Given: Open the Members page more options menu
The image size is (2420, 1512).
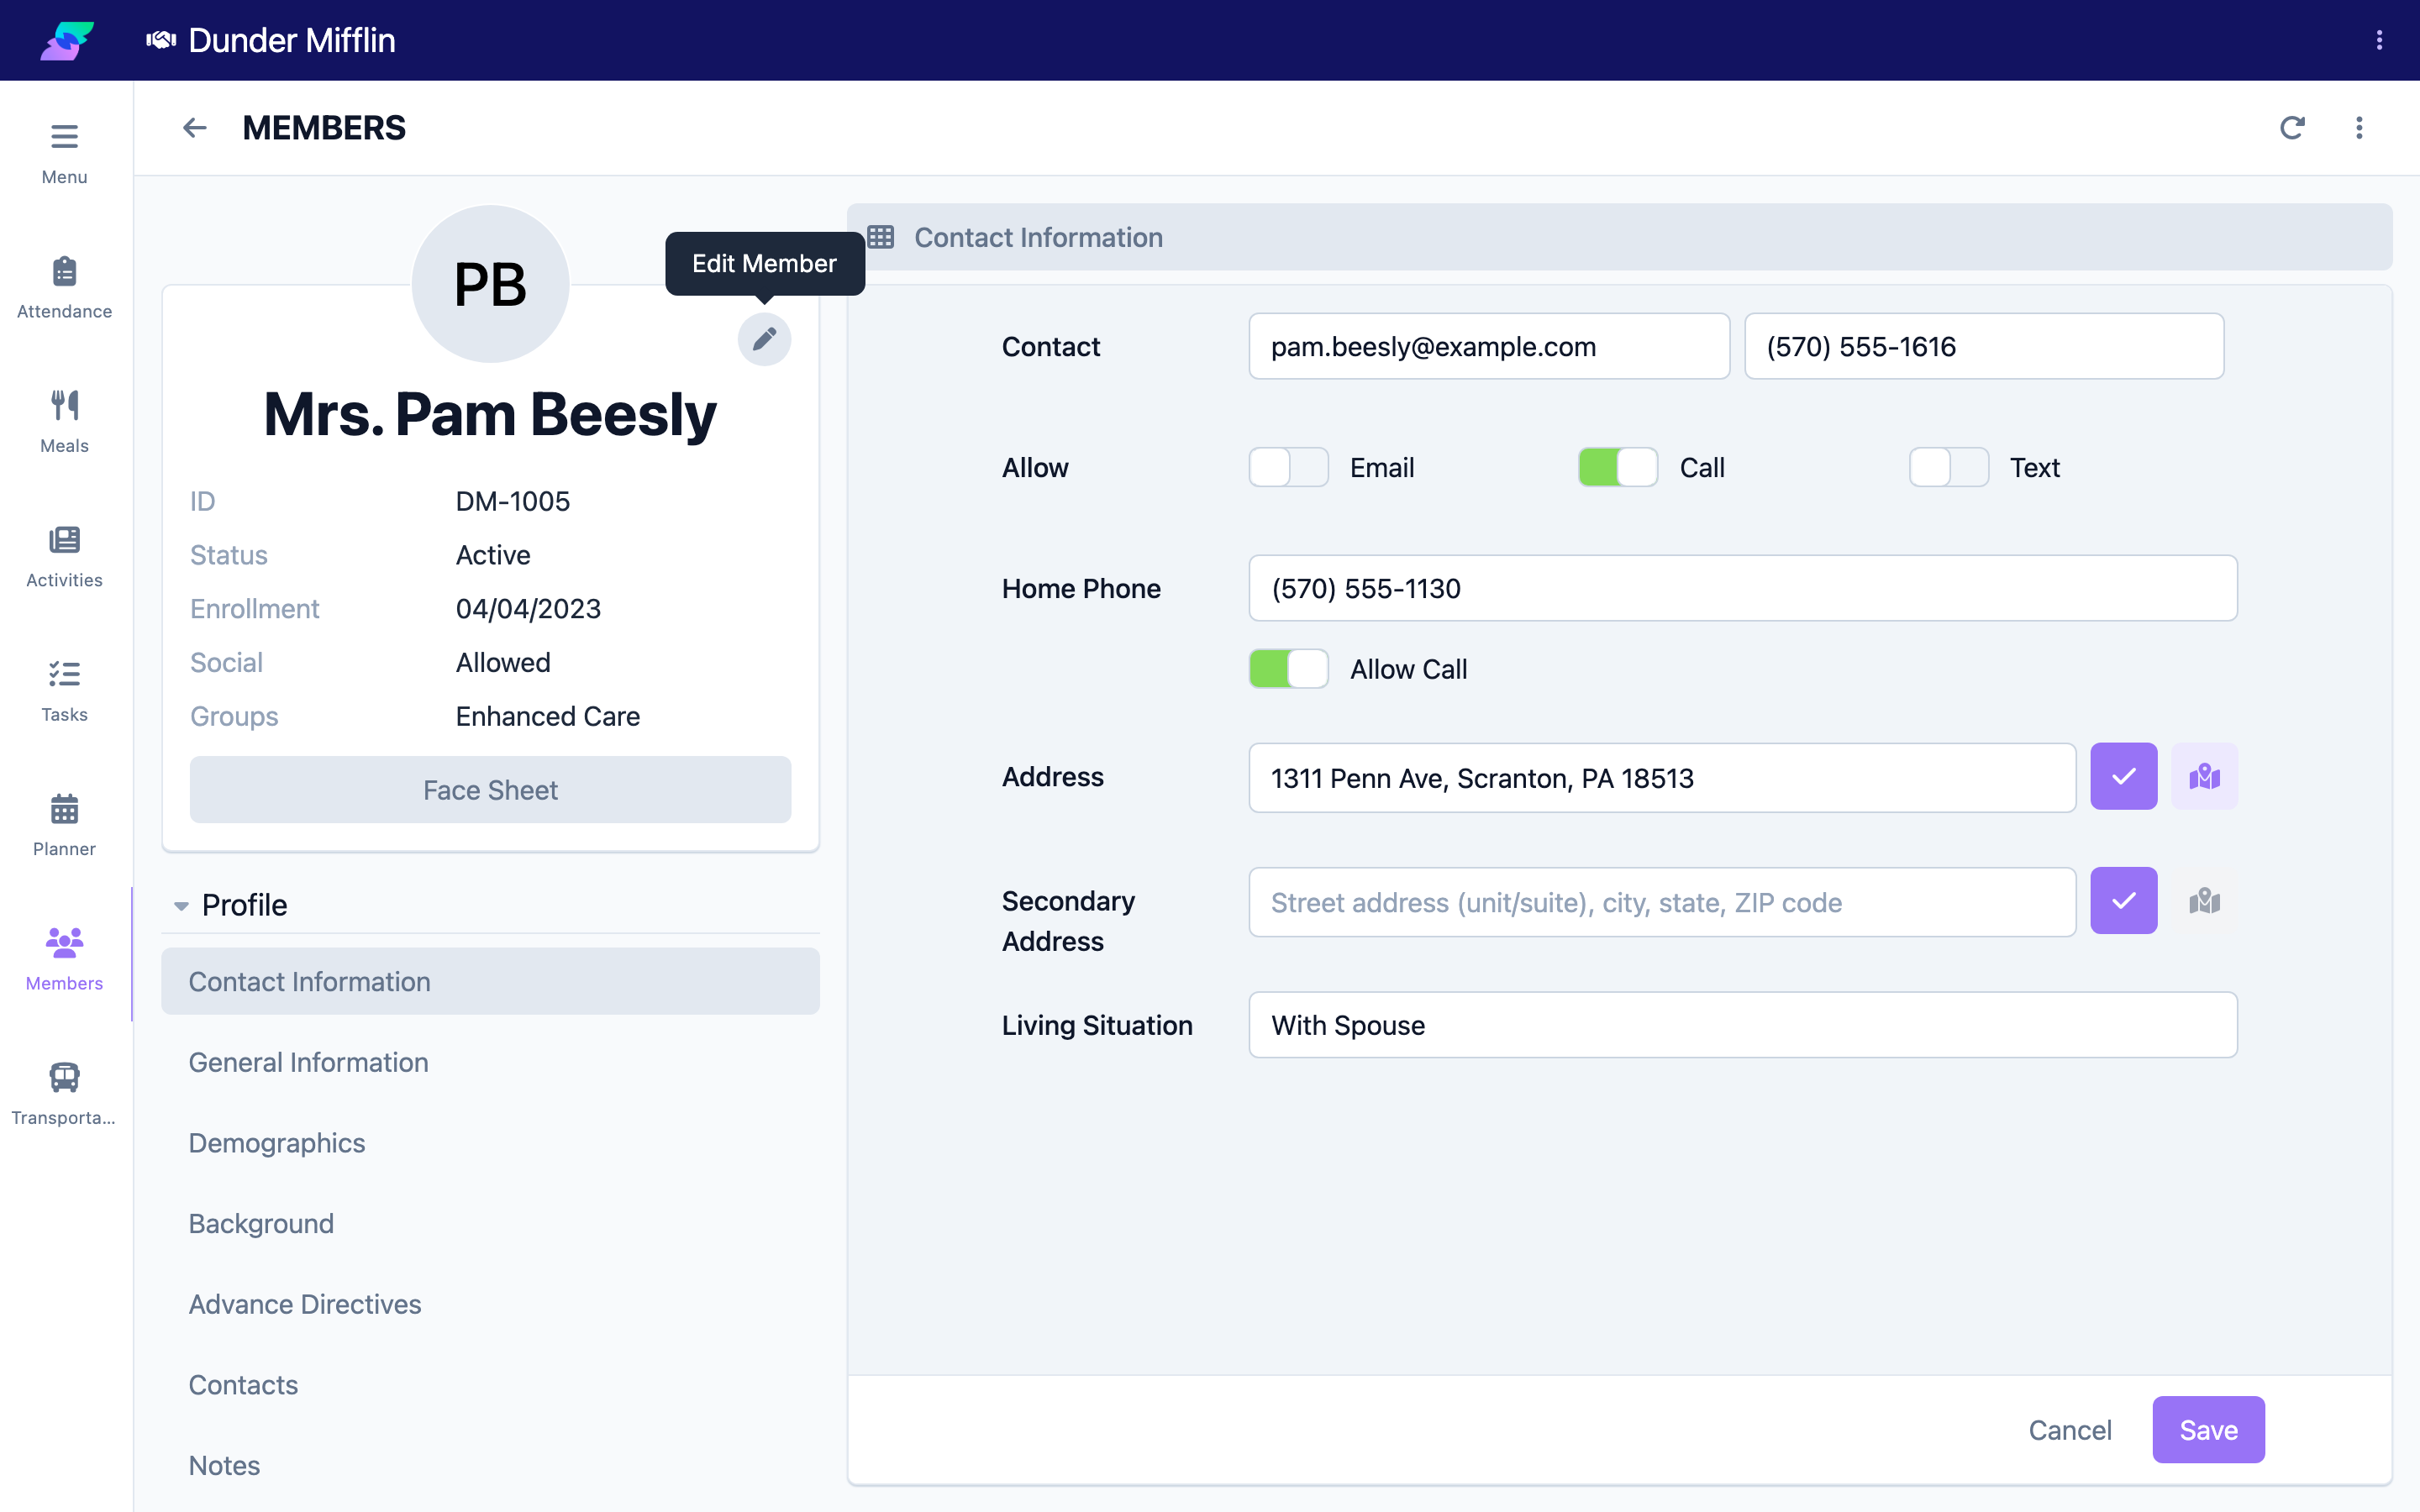Looking at the screenshot, I should click(x=2359, y=128).
